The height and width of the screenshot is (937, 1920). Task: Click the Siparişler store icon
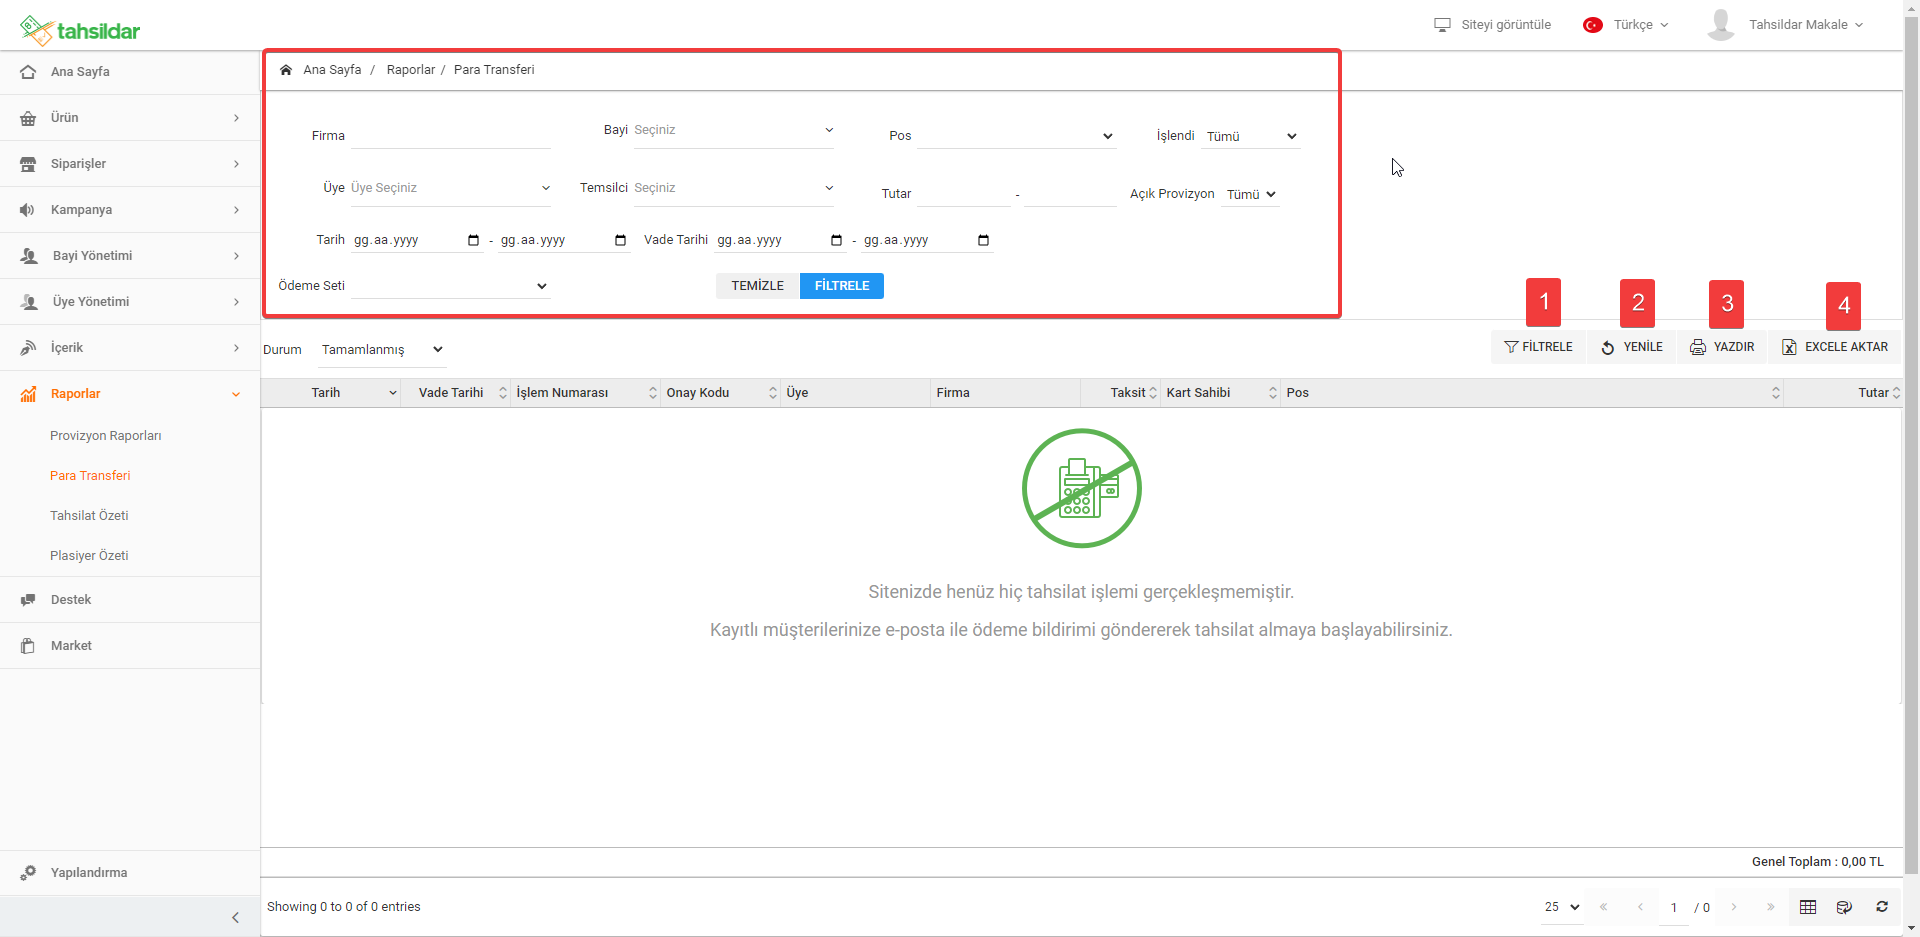pos(28,164)
